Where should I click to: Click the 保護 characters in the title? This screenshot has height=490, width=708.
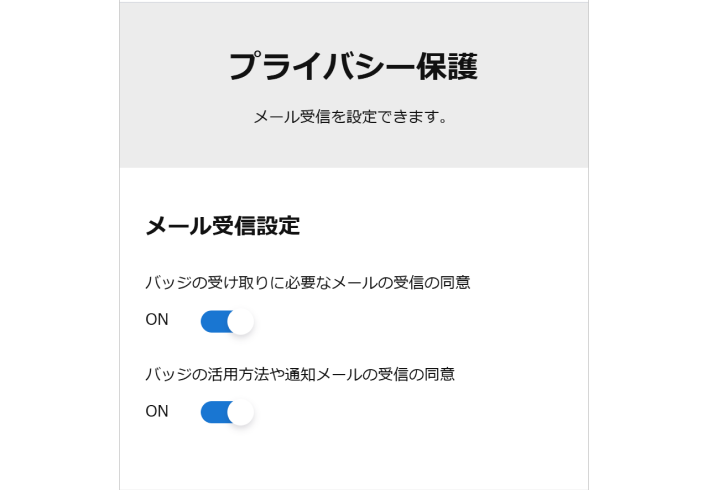pyautogui.click(x=447, y=67)
